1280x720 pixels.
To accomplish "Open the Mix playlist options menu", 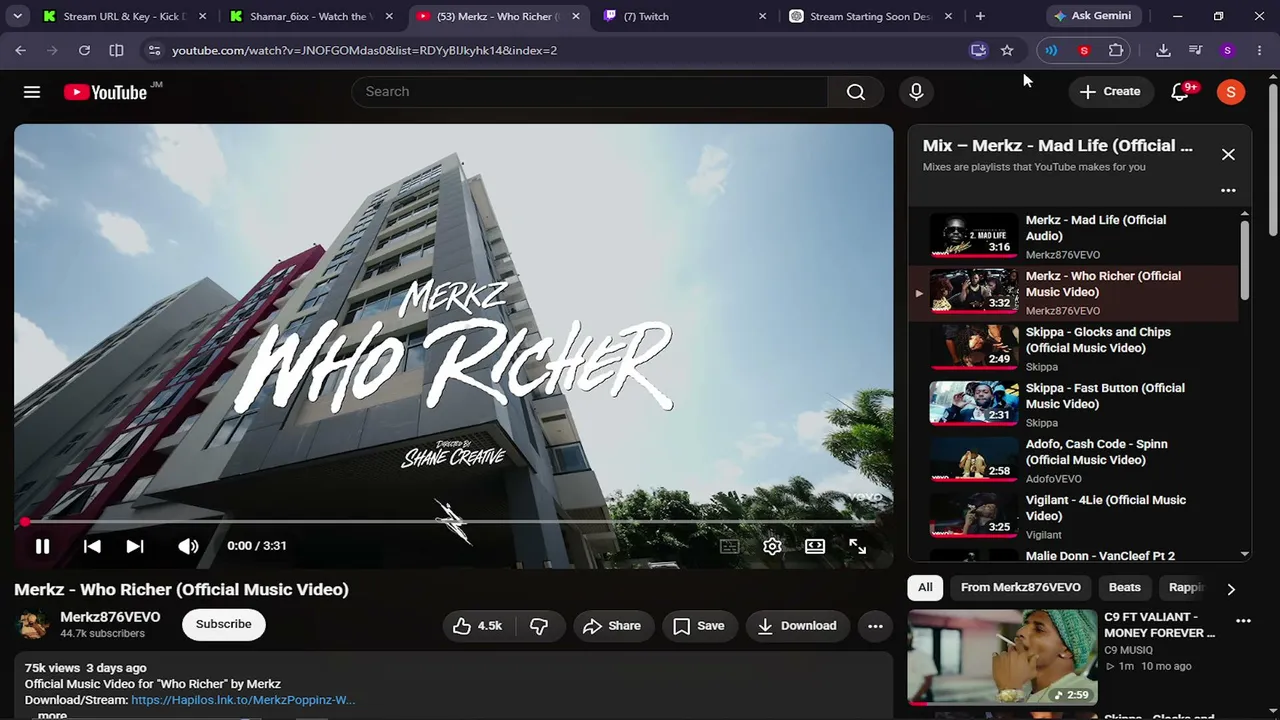I will (1228, 190).
